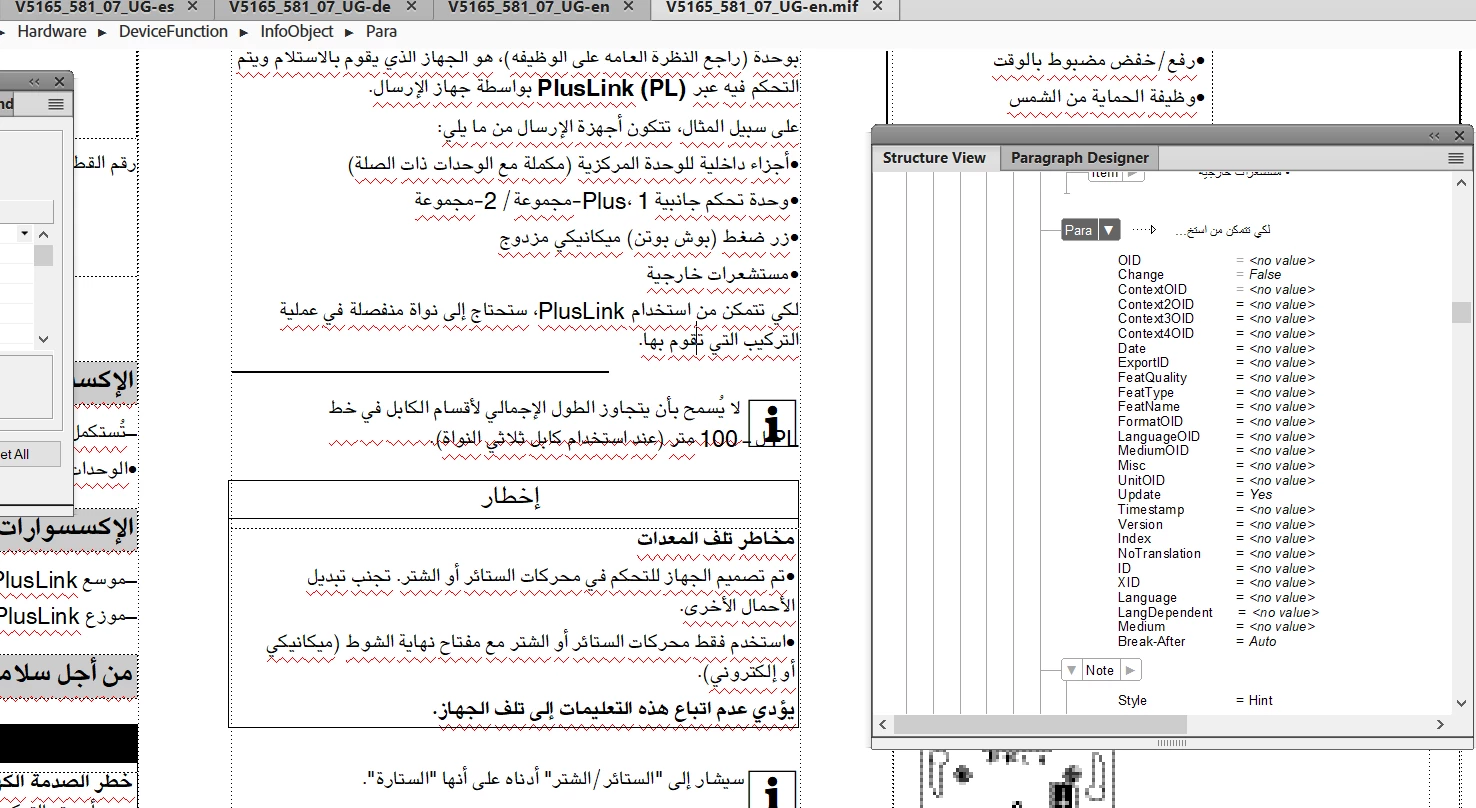The image size is (1476, 808).
Task: Close the V5165_581_07_UG-en tab
Action: (628, 6)
